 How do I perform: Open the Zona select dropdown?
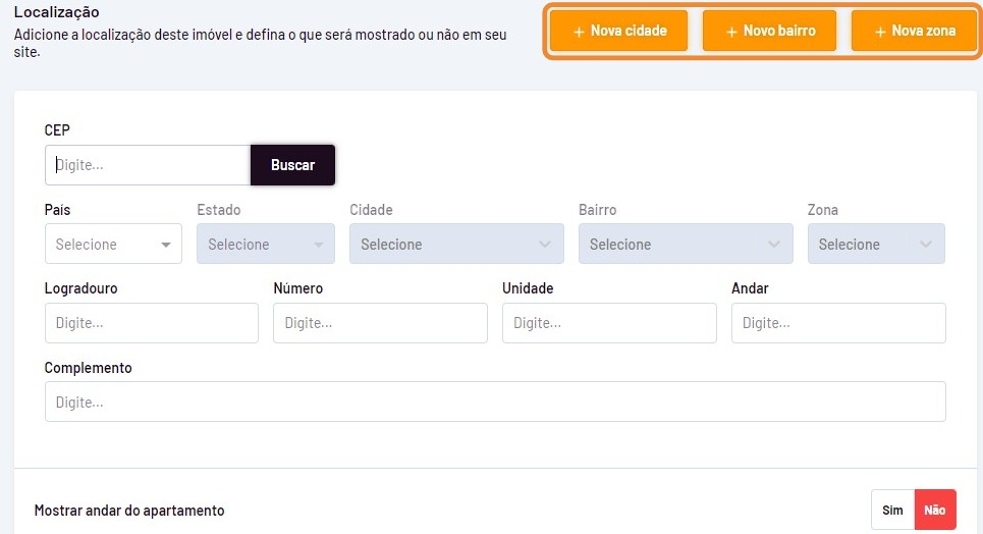click(875, 245)
